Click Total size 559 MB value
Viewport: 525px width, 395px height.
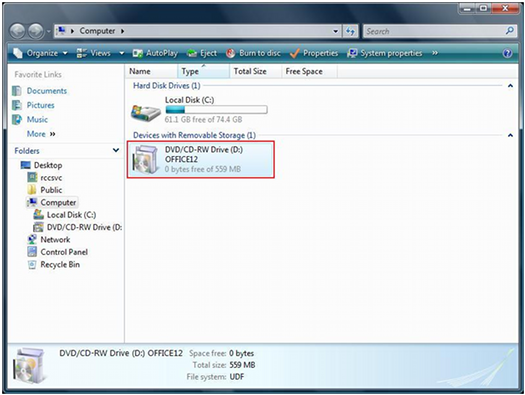coord(242,365)
